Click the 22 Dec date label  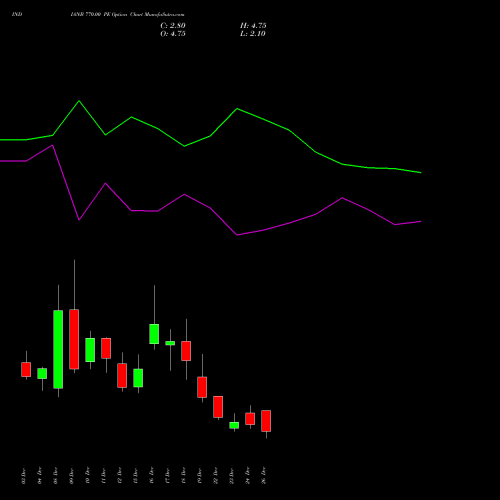point(216,476)
